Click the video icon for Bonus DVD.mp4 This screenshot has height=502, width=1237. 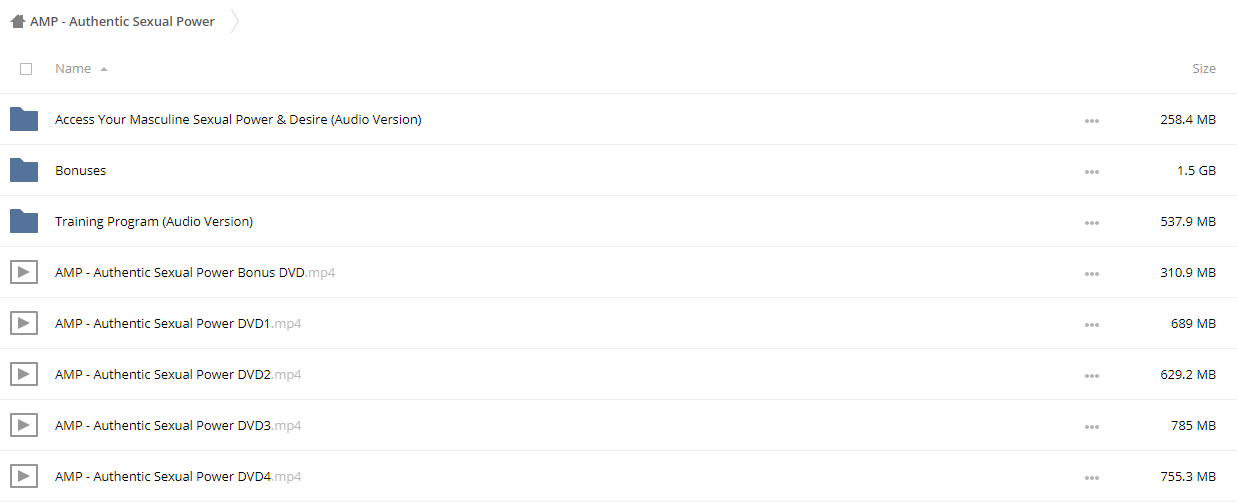(x=24, y=272)
